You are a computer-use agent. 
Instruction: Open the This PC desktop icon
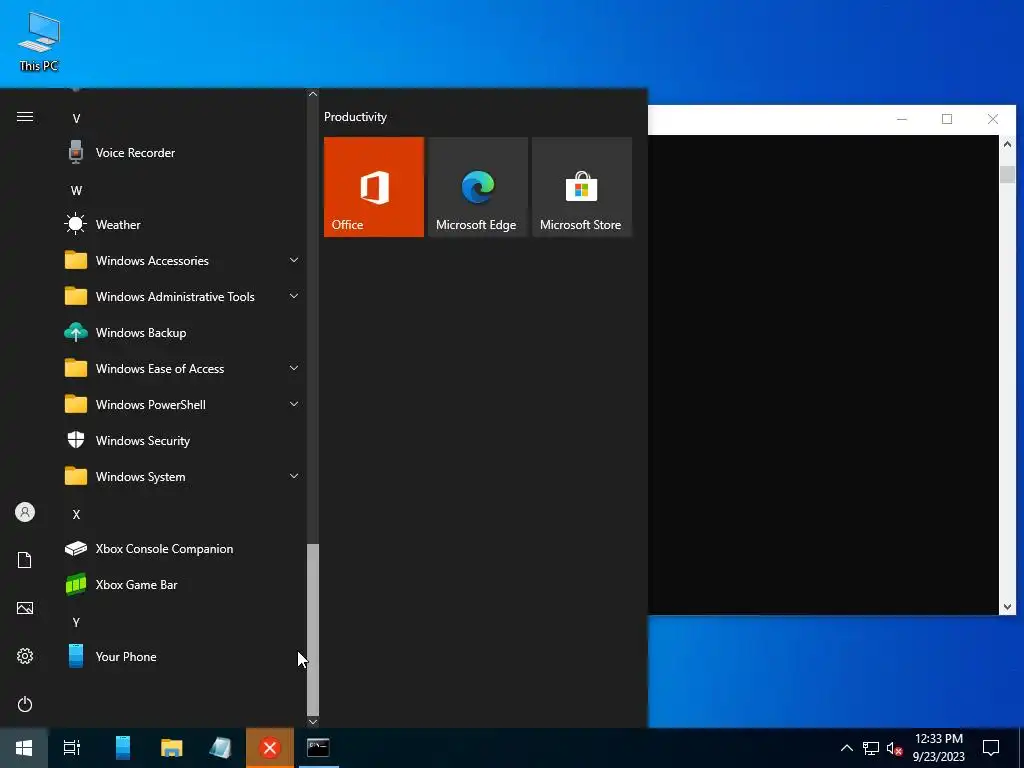pyautogui.click(x=39, y=42)
